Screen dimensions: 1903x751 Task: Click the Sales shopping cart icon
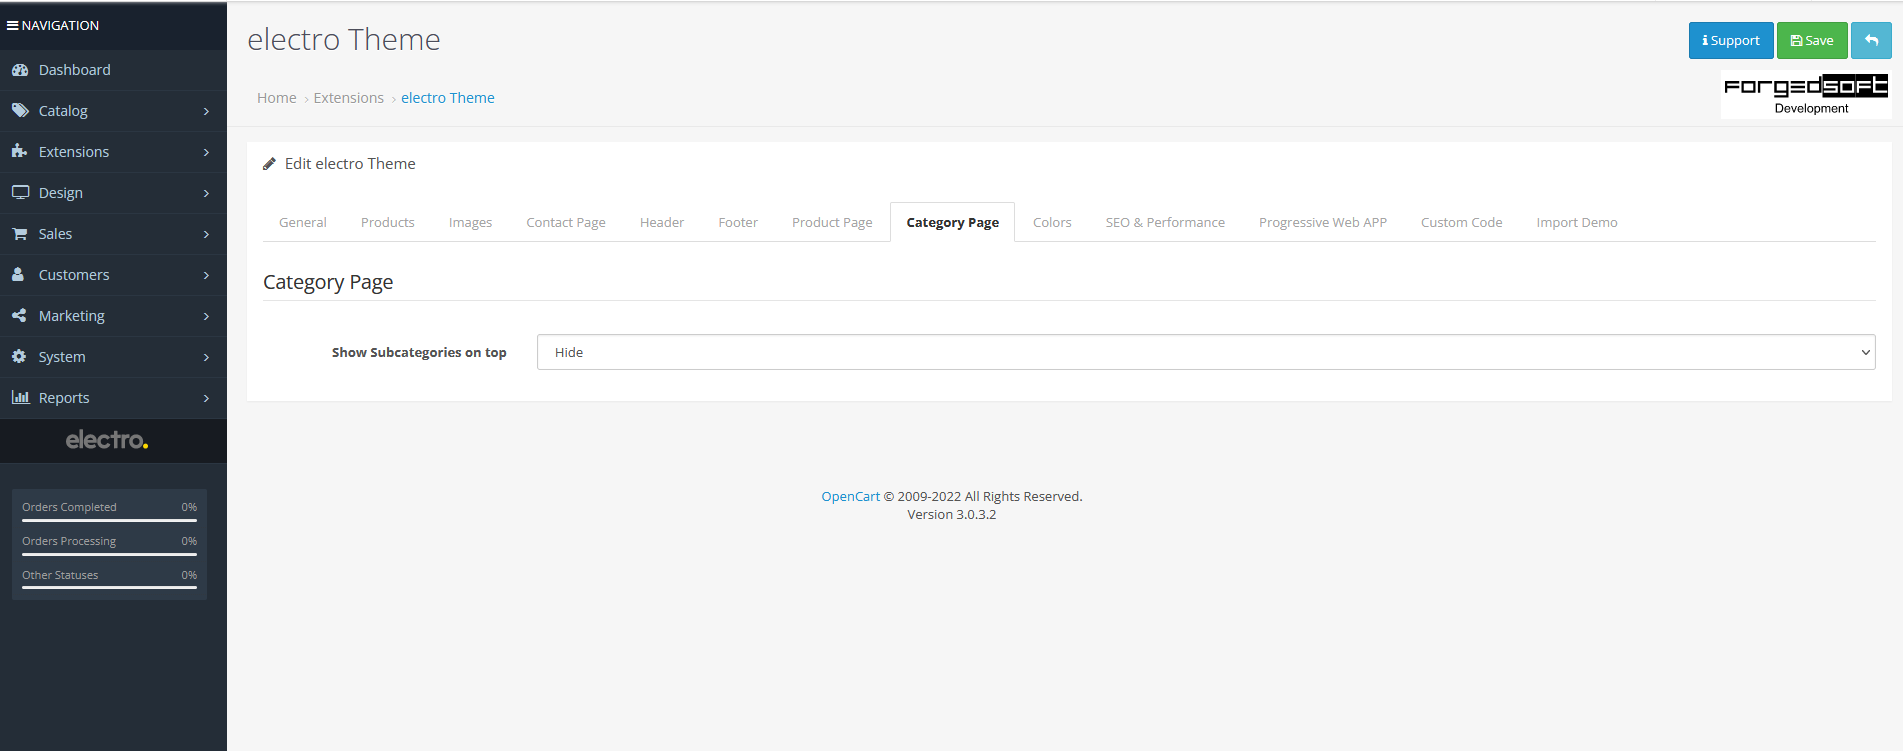coord(19,233)
